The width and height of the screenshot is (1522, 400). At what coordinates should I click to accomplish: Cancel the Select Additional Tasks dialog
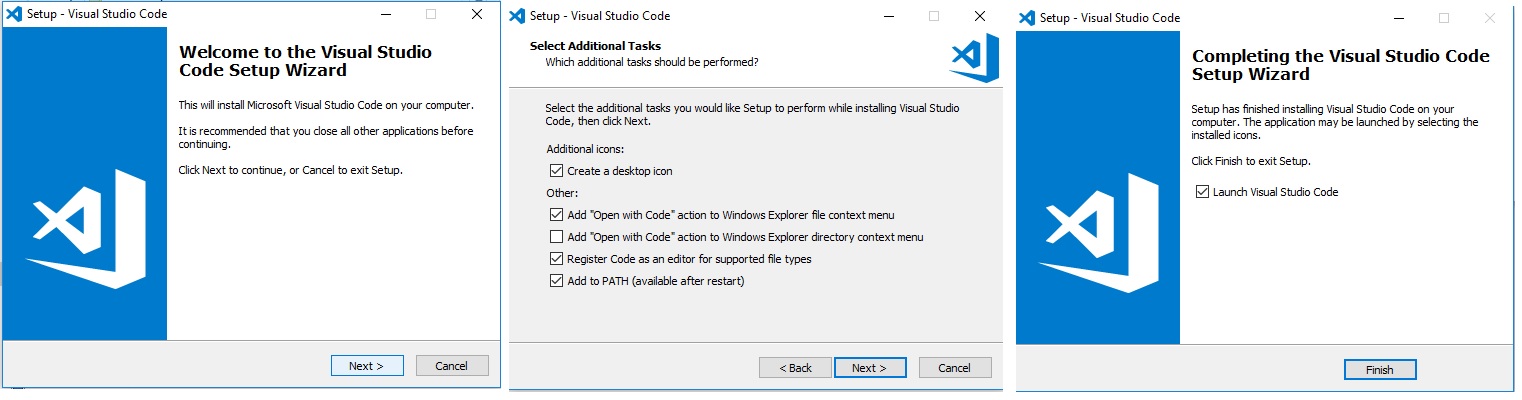[955, 368]
